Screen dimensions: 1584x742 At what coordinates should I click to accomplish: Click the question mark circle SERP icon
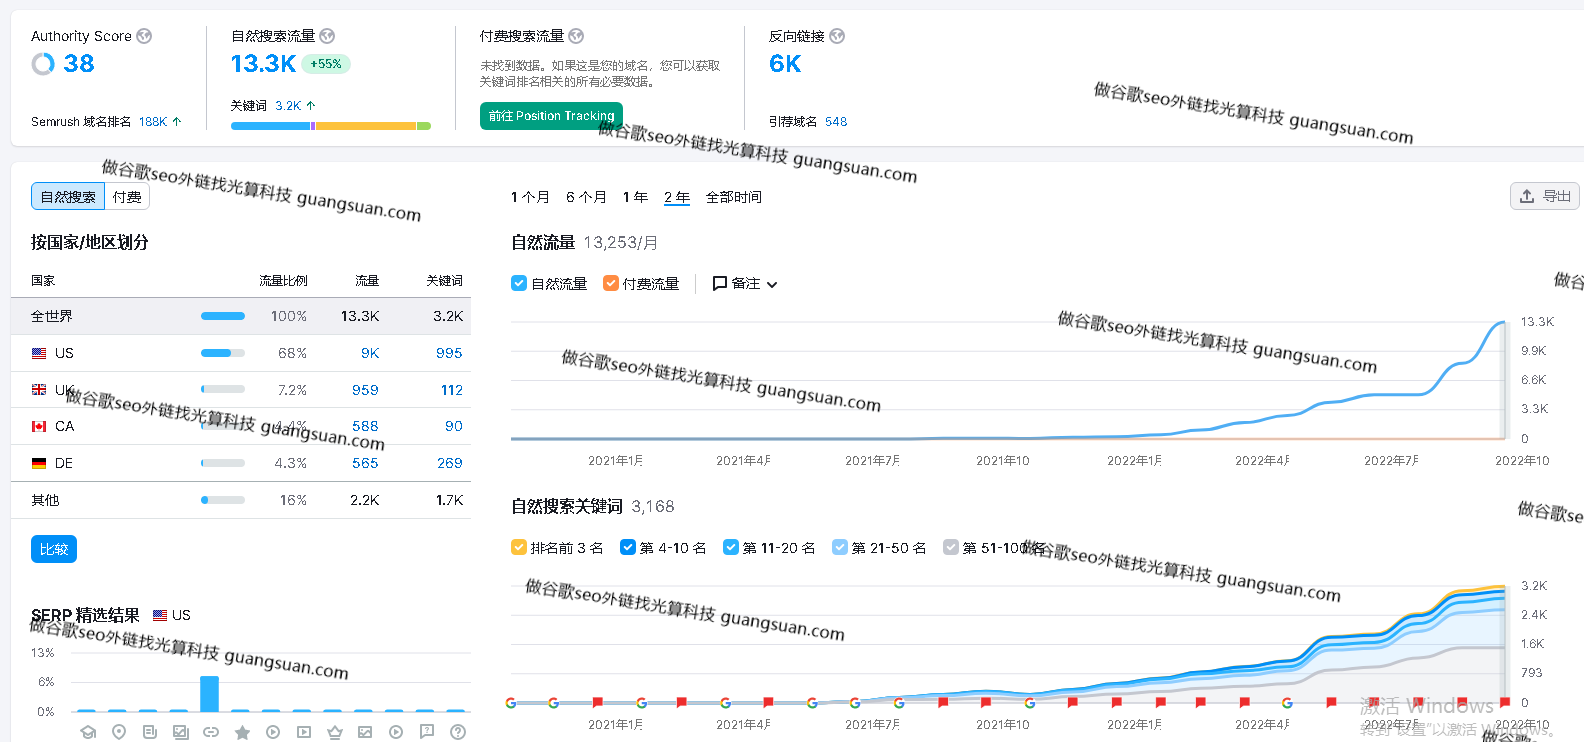coord(458,732)
